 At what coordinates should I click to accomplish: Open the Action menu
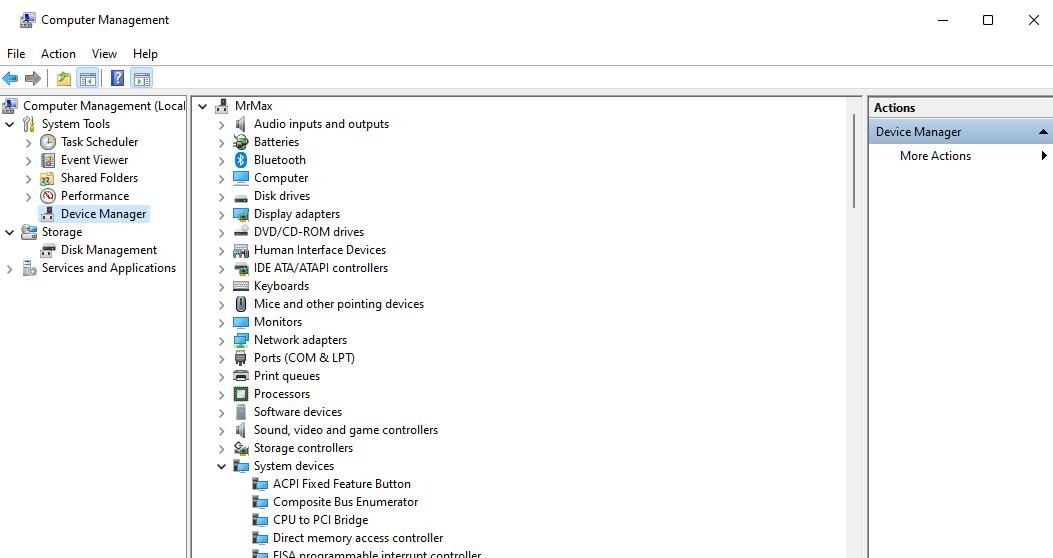point(58,54)
